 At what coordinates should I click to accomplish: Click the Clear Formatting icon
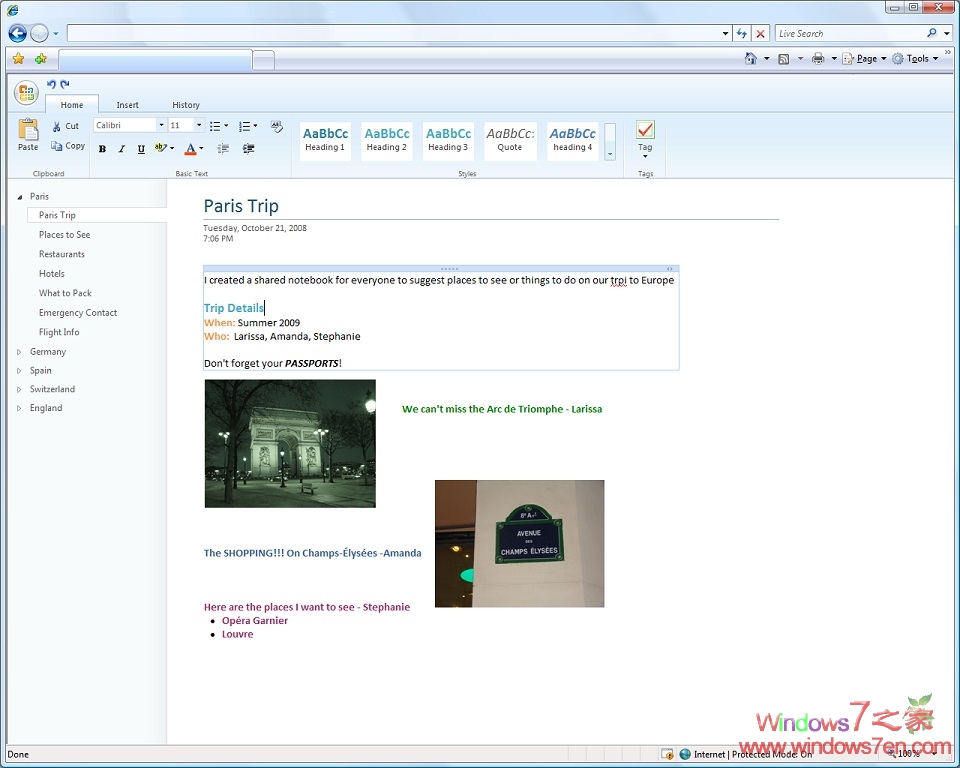(x=277, y=127)
